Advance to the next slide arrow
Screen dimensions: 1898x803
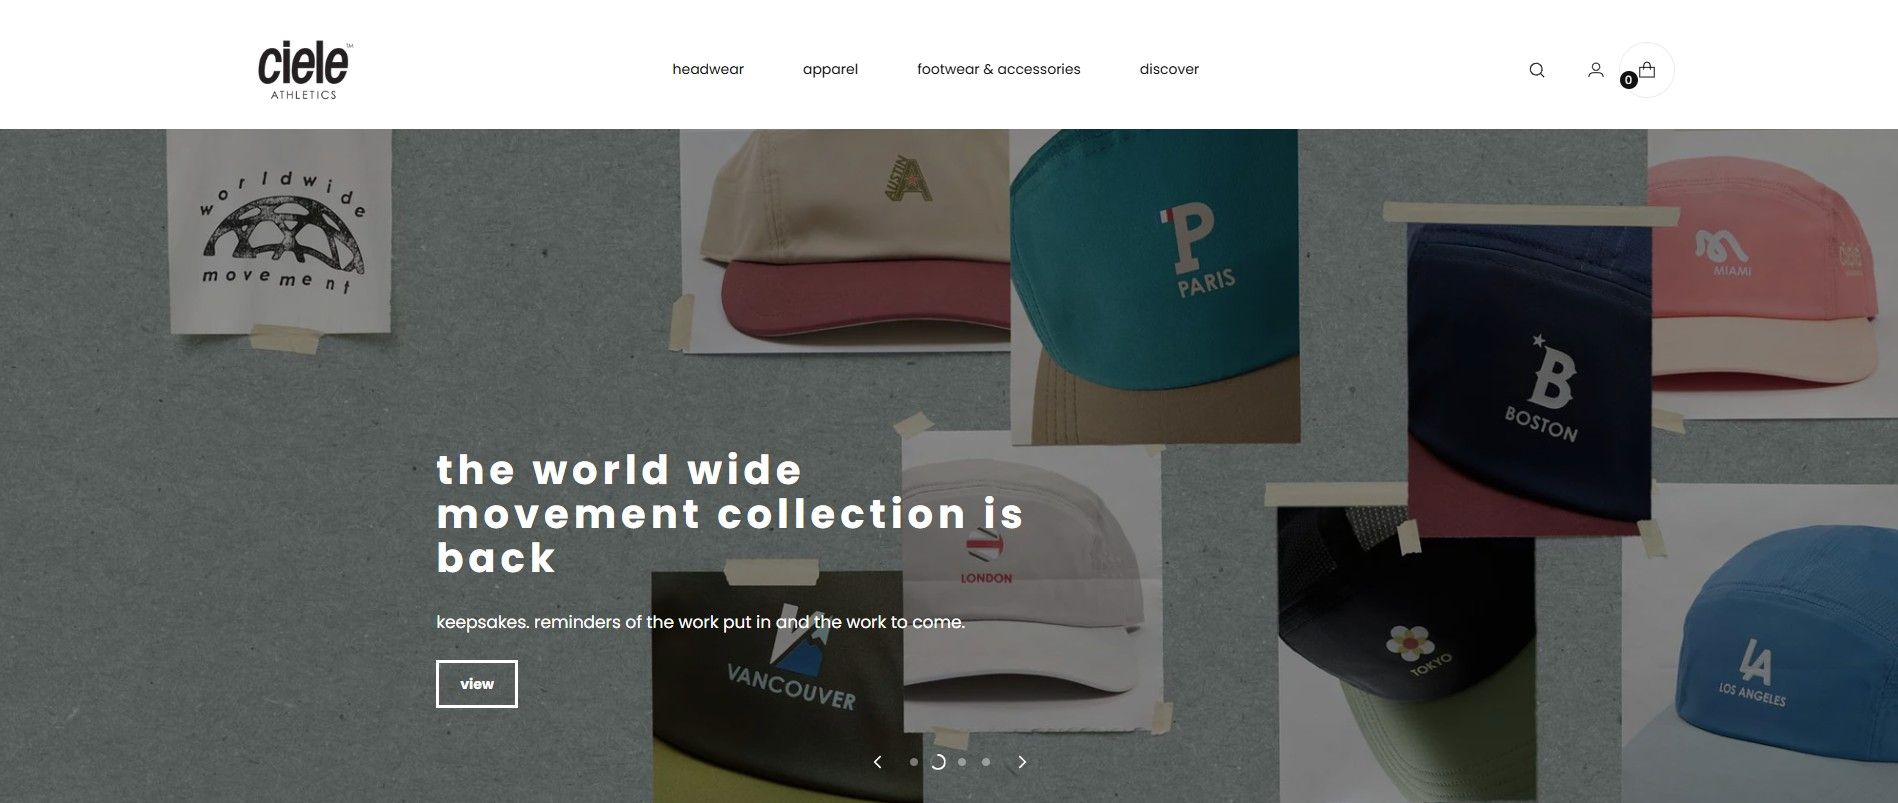coord(1022,762)
